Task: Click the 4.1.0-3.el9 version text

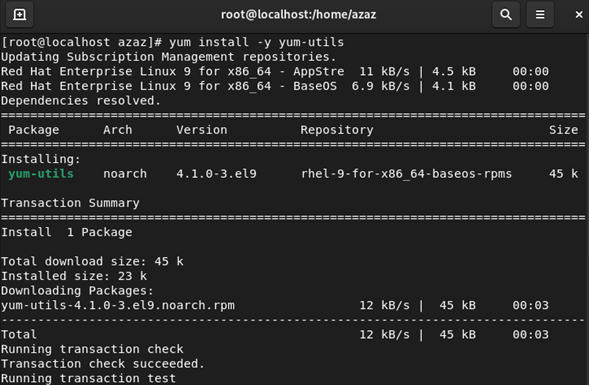Action: pyautogui.click(x=216, y=174)
